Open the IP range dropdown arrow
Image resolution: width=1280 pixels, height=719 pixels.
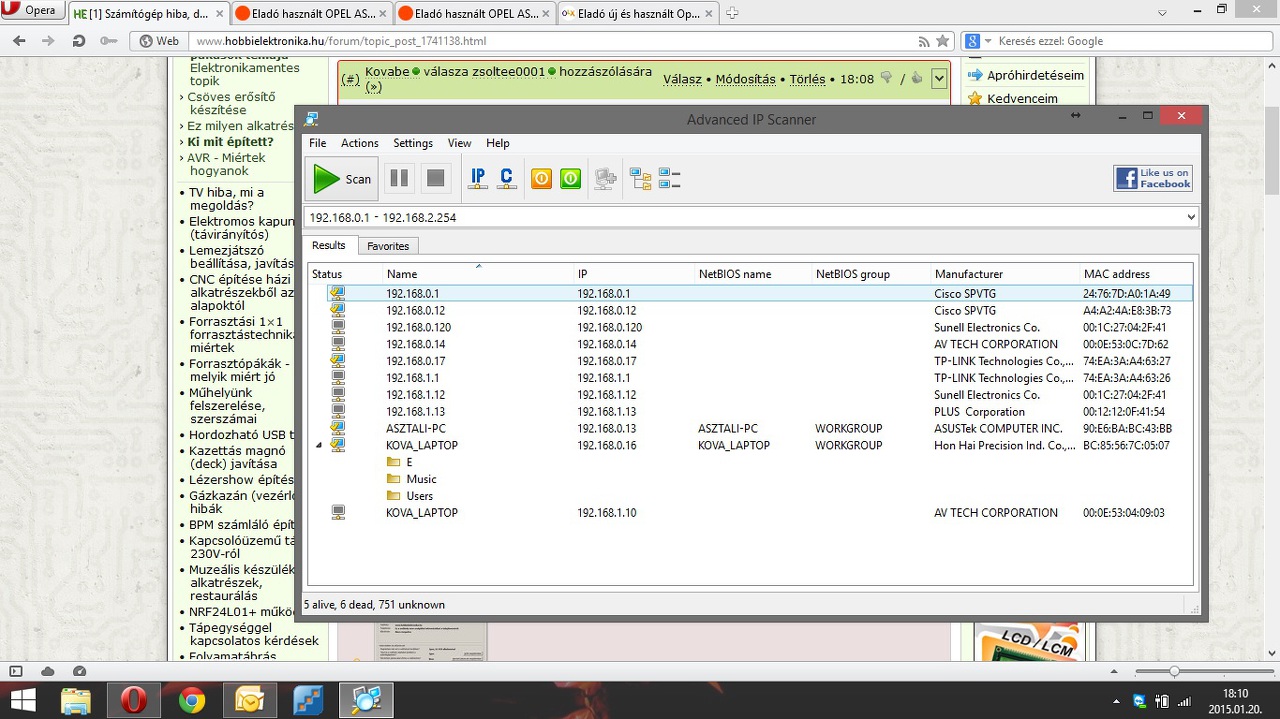click(1190, 217)
